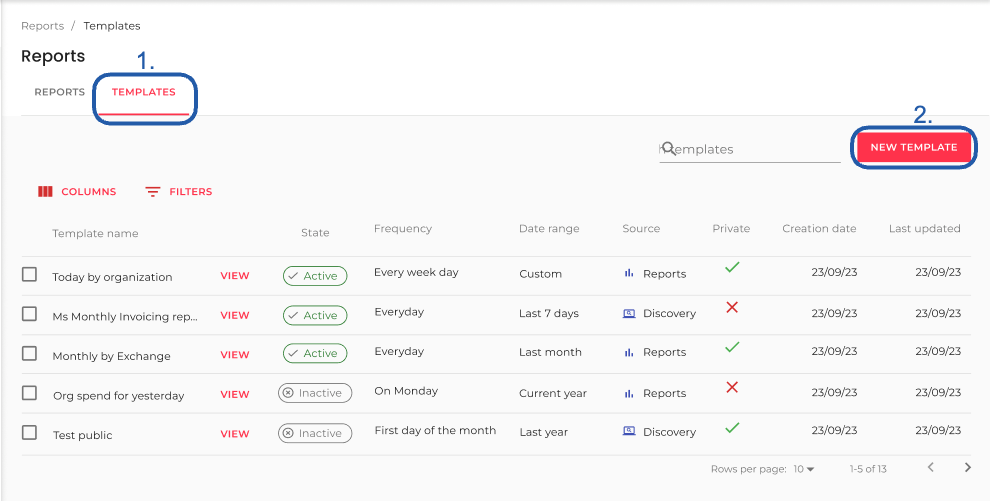Click the Reports source icon for Monthly by Exchange
Image resolution: width=990 pixels, height=501 pixels.
point(629,352)
